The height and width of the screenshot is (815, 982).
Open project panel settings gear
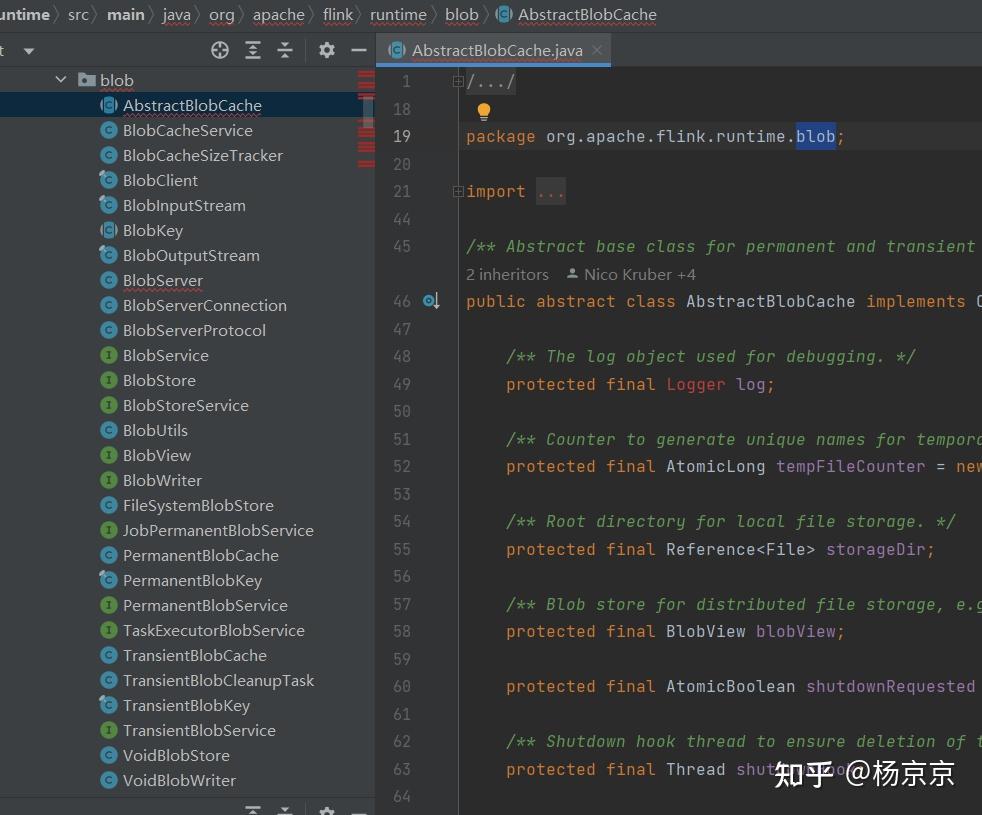326,50
